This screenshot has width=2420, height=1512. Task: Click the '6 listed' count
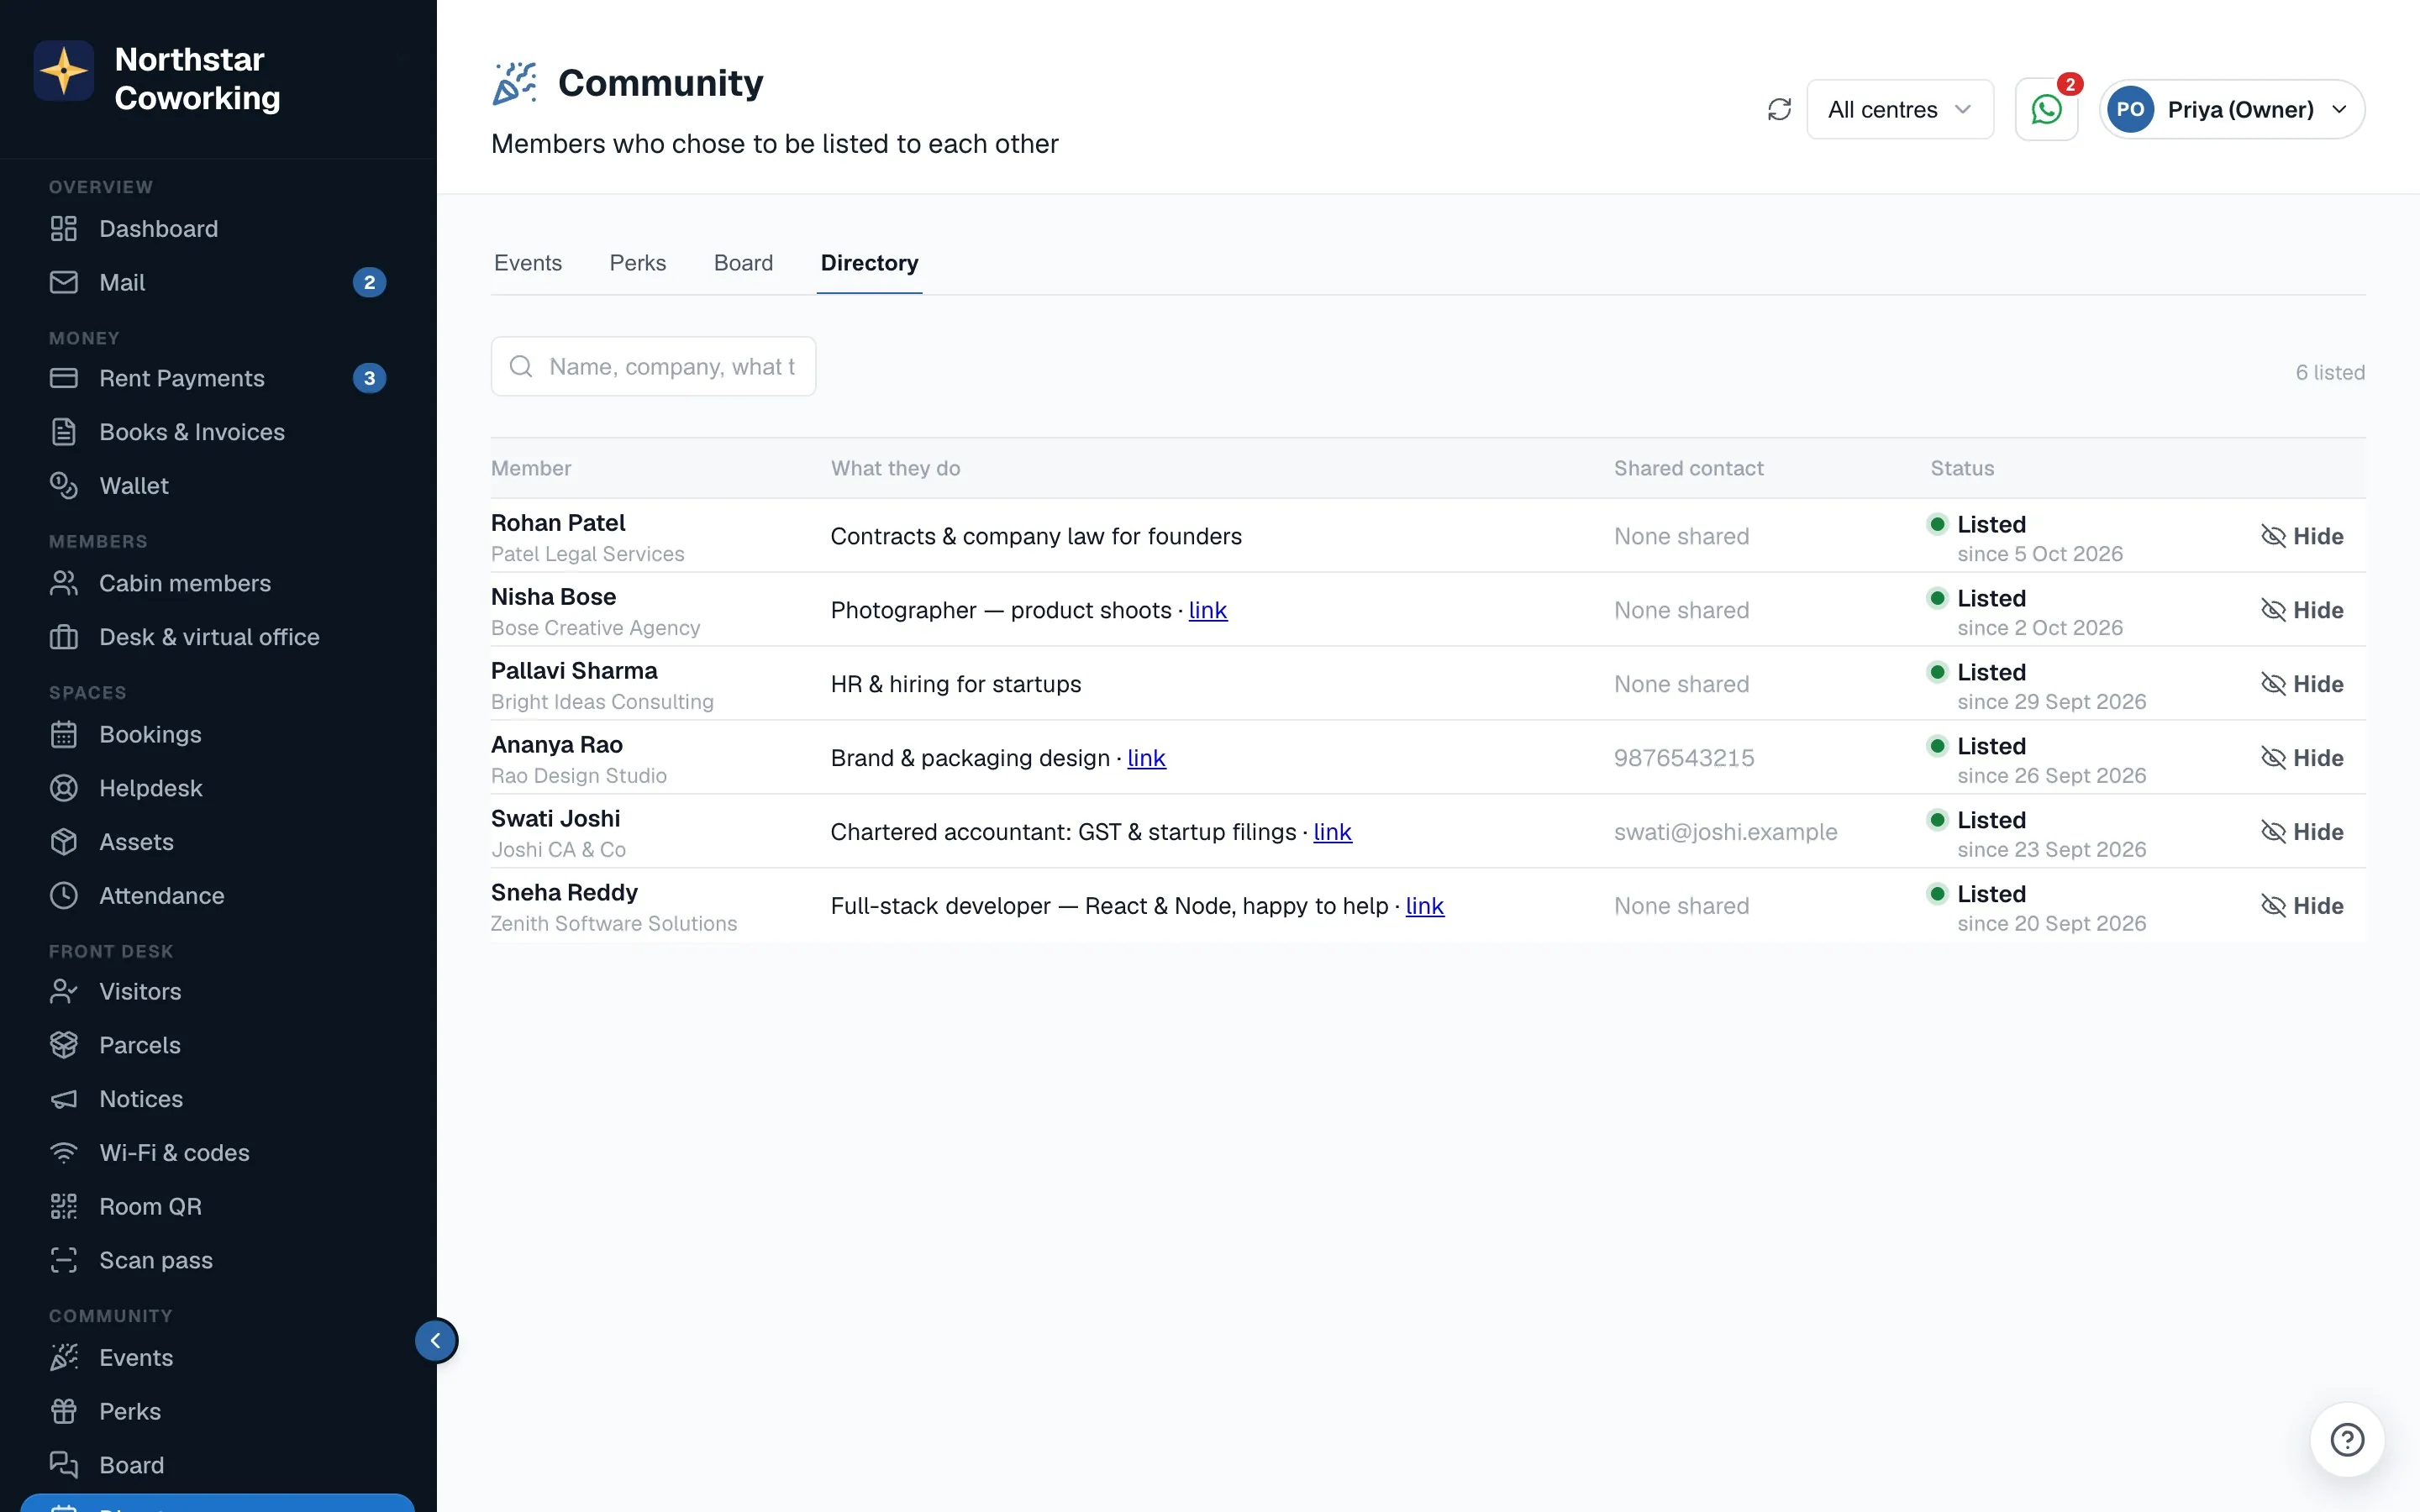click(2330, 373)
